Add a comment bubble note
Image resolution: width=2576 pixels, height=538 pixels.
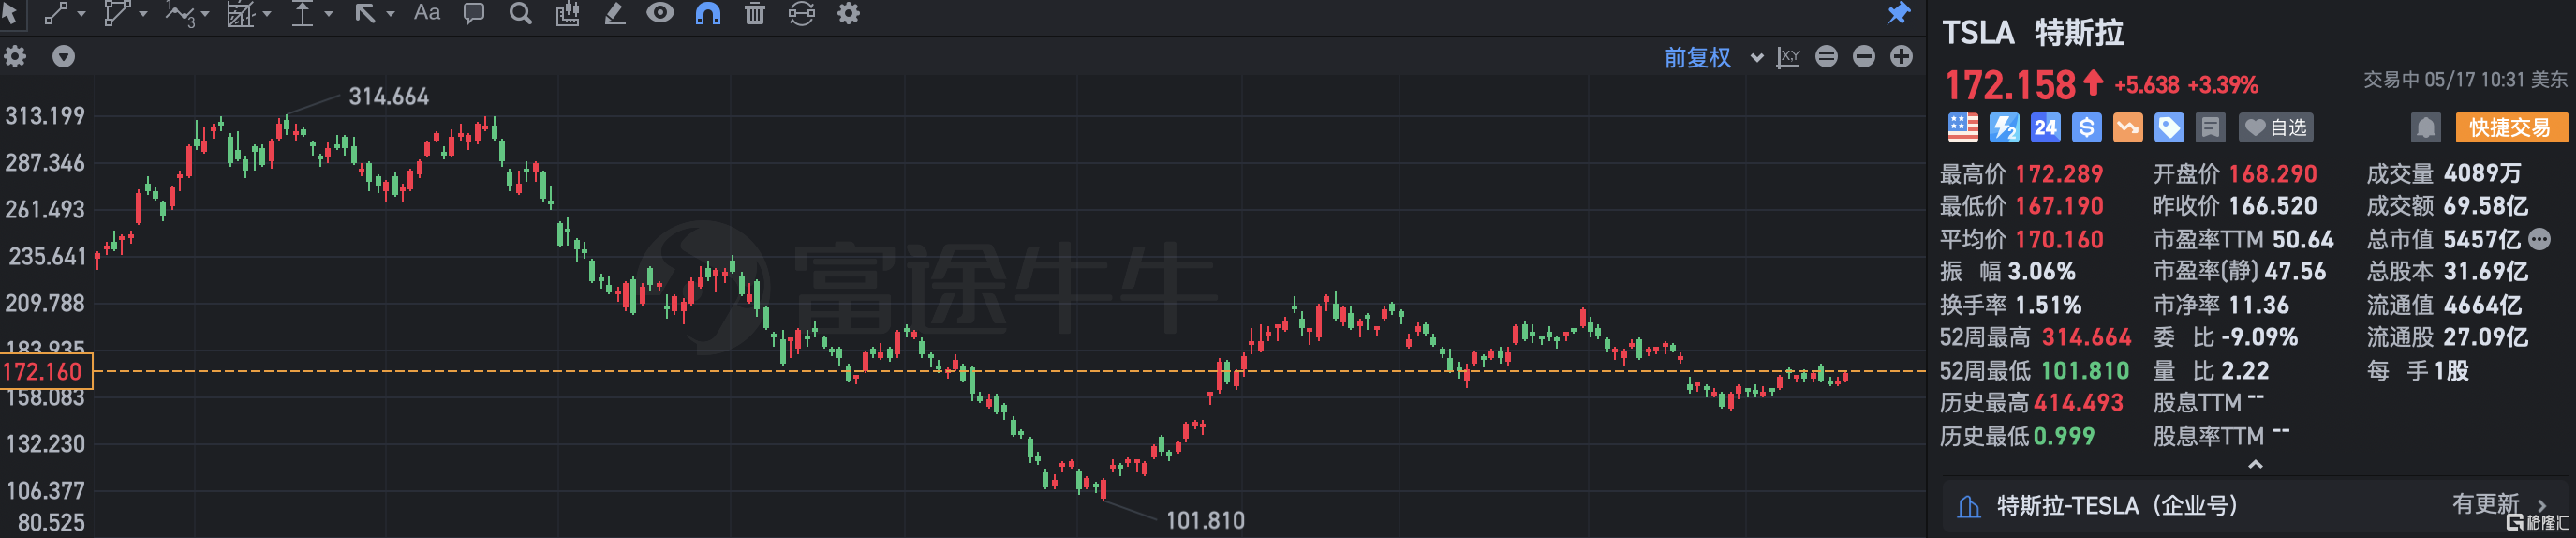click(x=474, y=13)
